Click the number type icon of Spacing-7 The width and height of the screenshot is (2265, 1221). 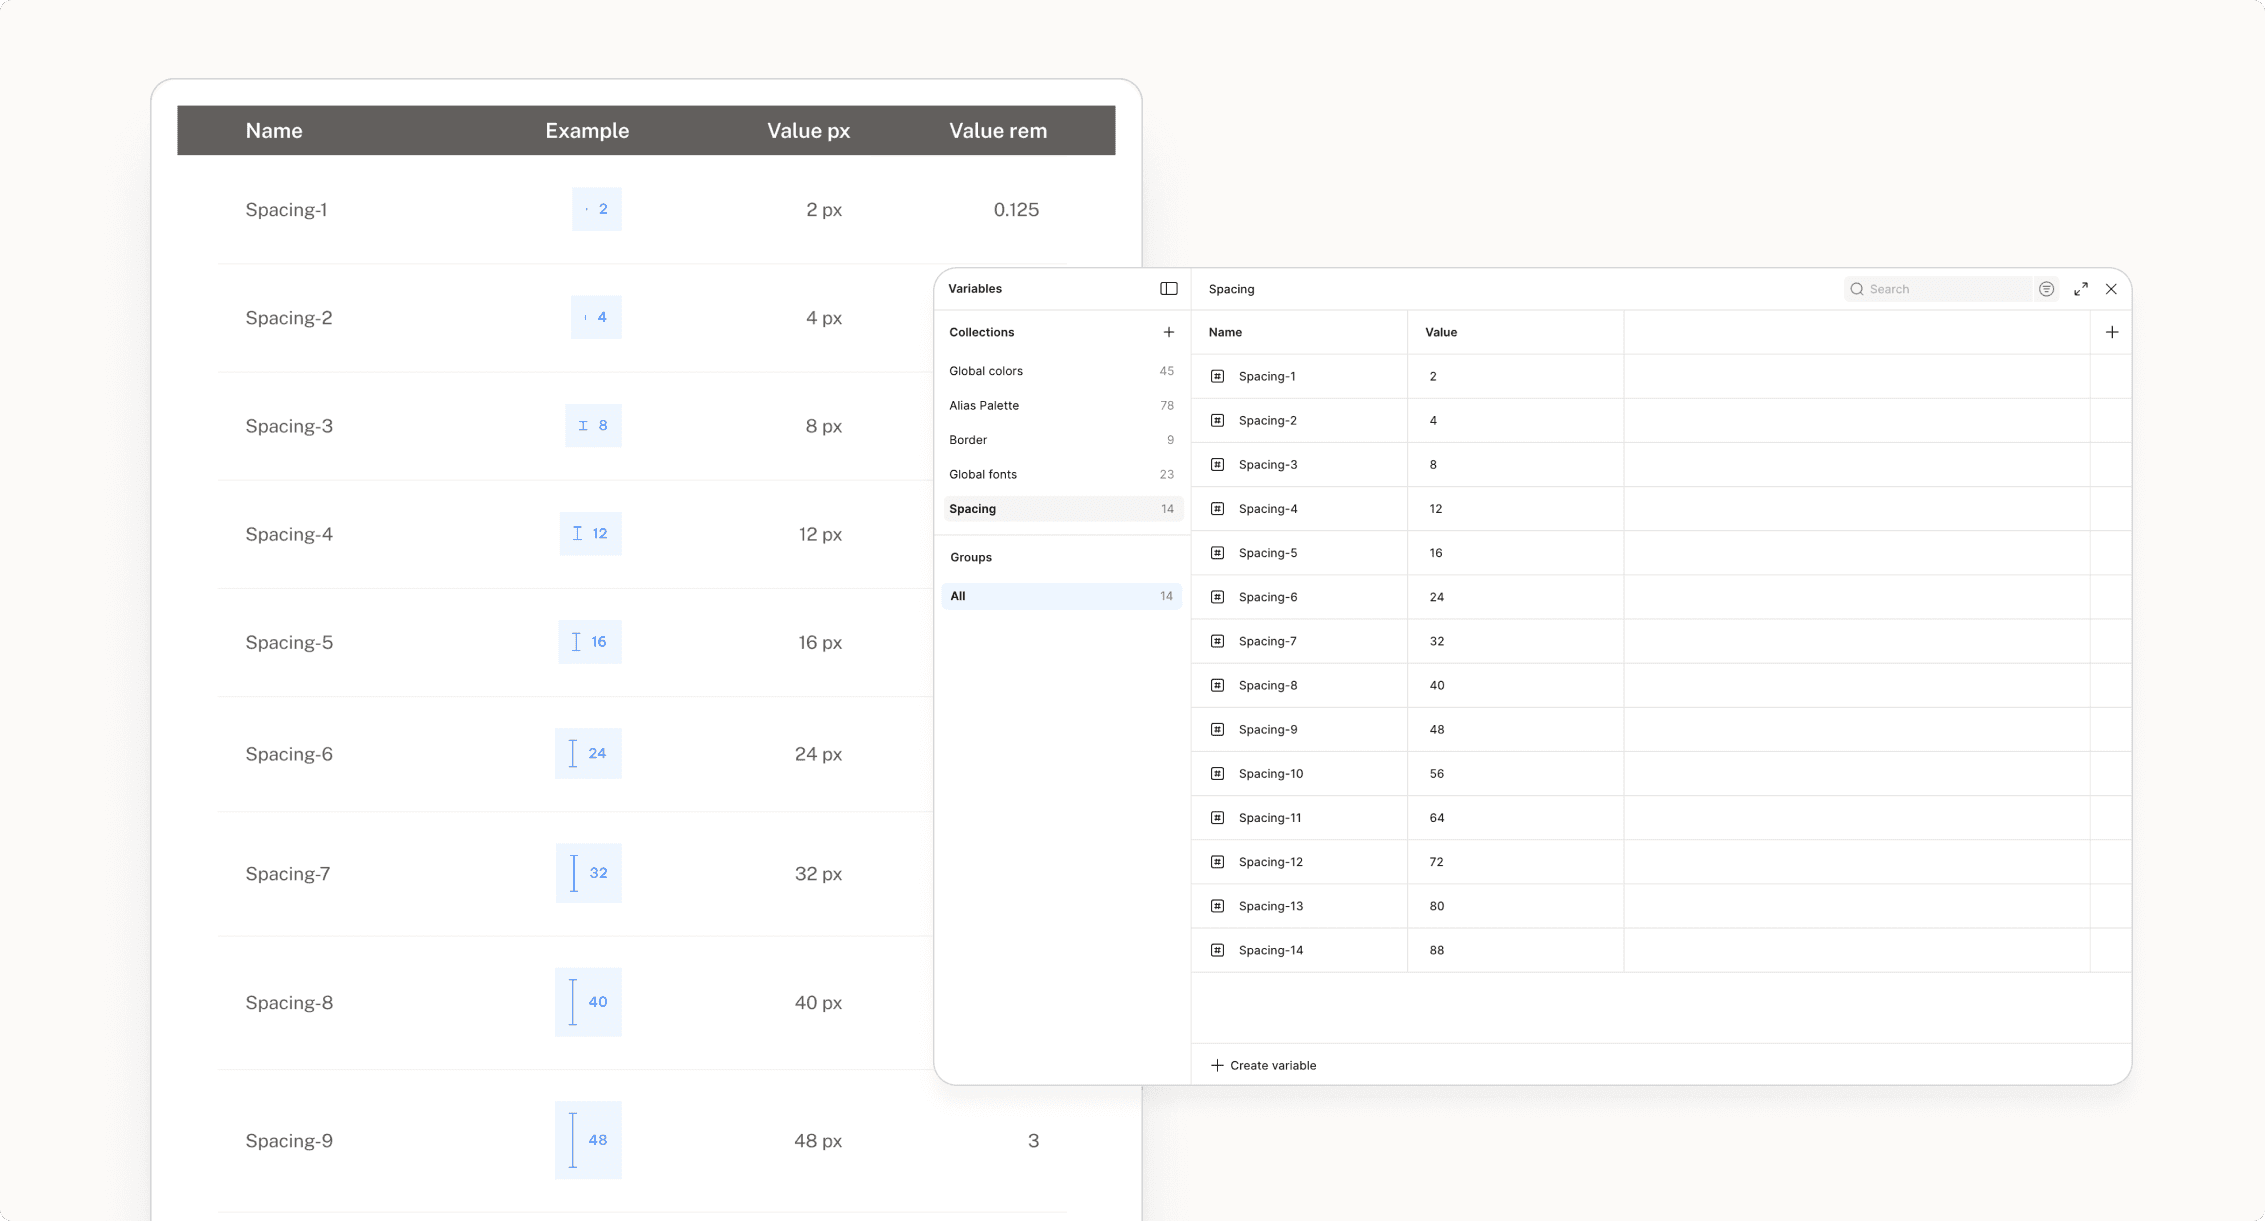pyautogui.click(x=1217, y=642)
